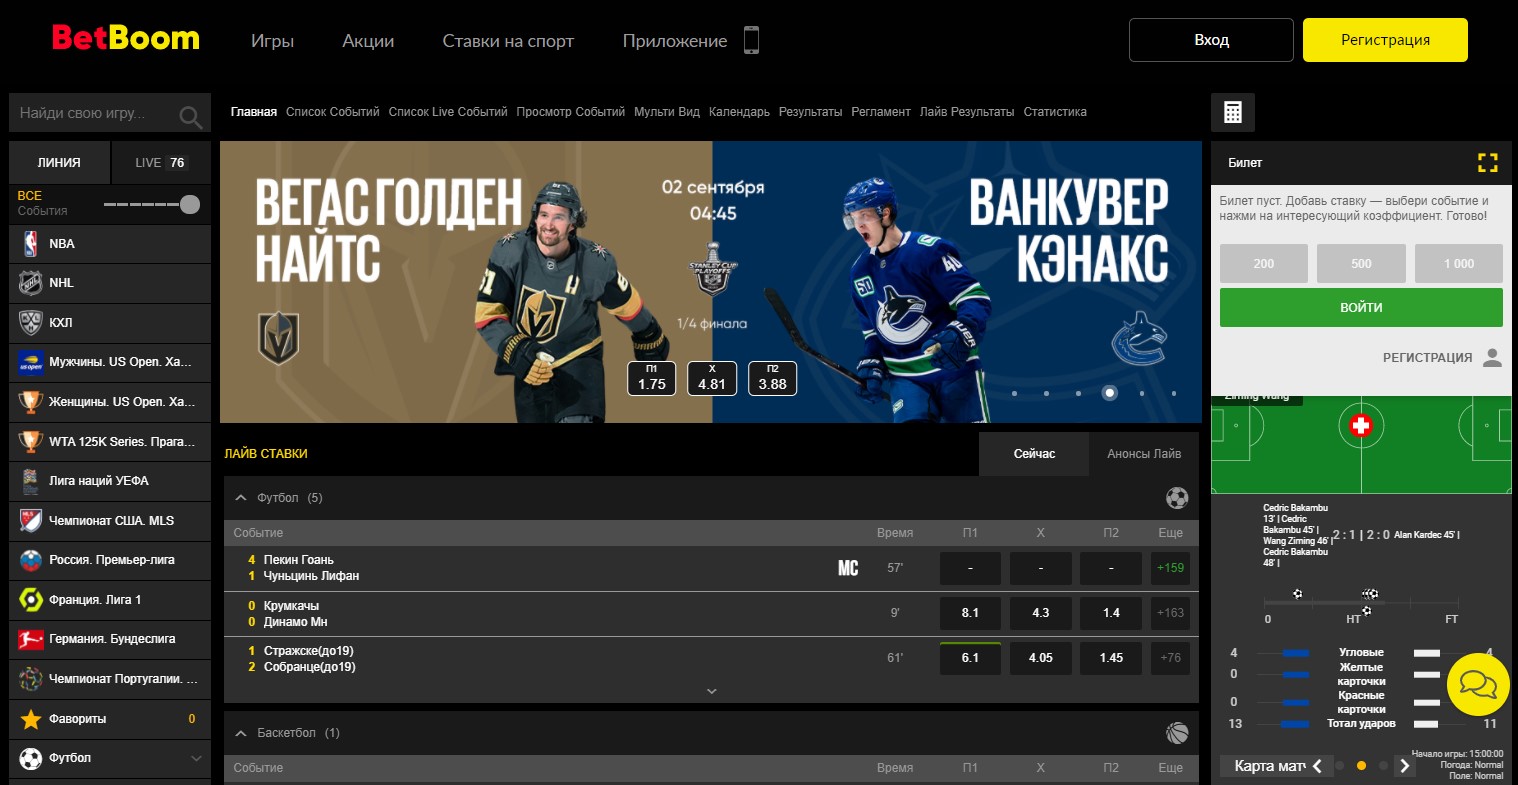Select odds 1.45 for Собранце(до19)
Image resolution: width=1518 pixels, height=785 pixels.
(1111, 658)
